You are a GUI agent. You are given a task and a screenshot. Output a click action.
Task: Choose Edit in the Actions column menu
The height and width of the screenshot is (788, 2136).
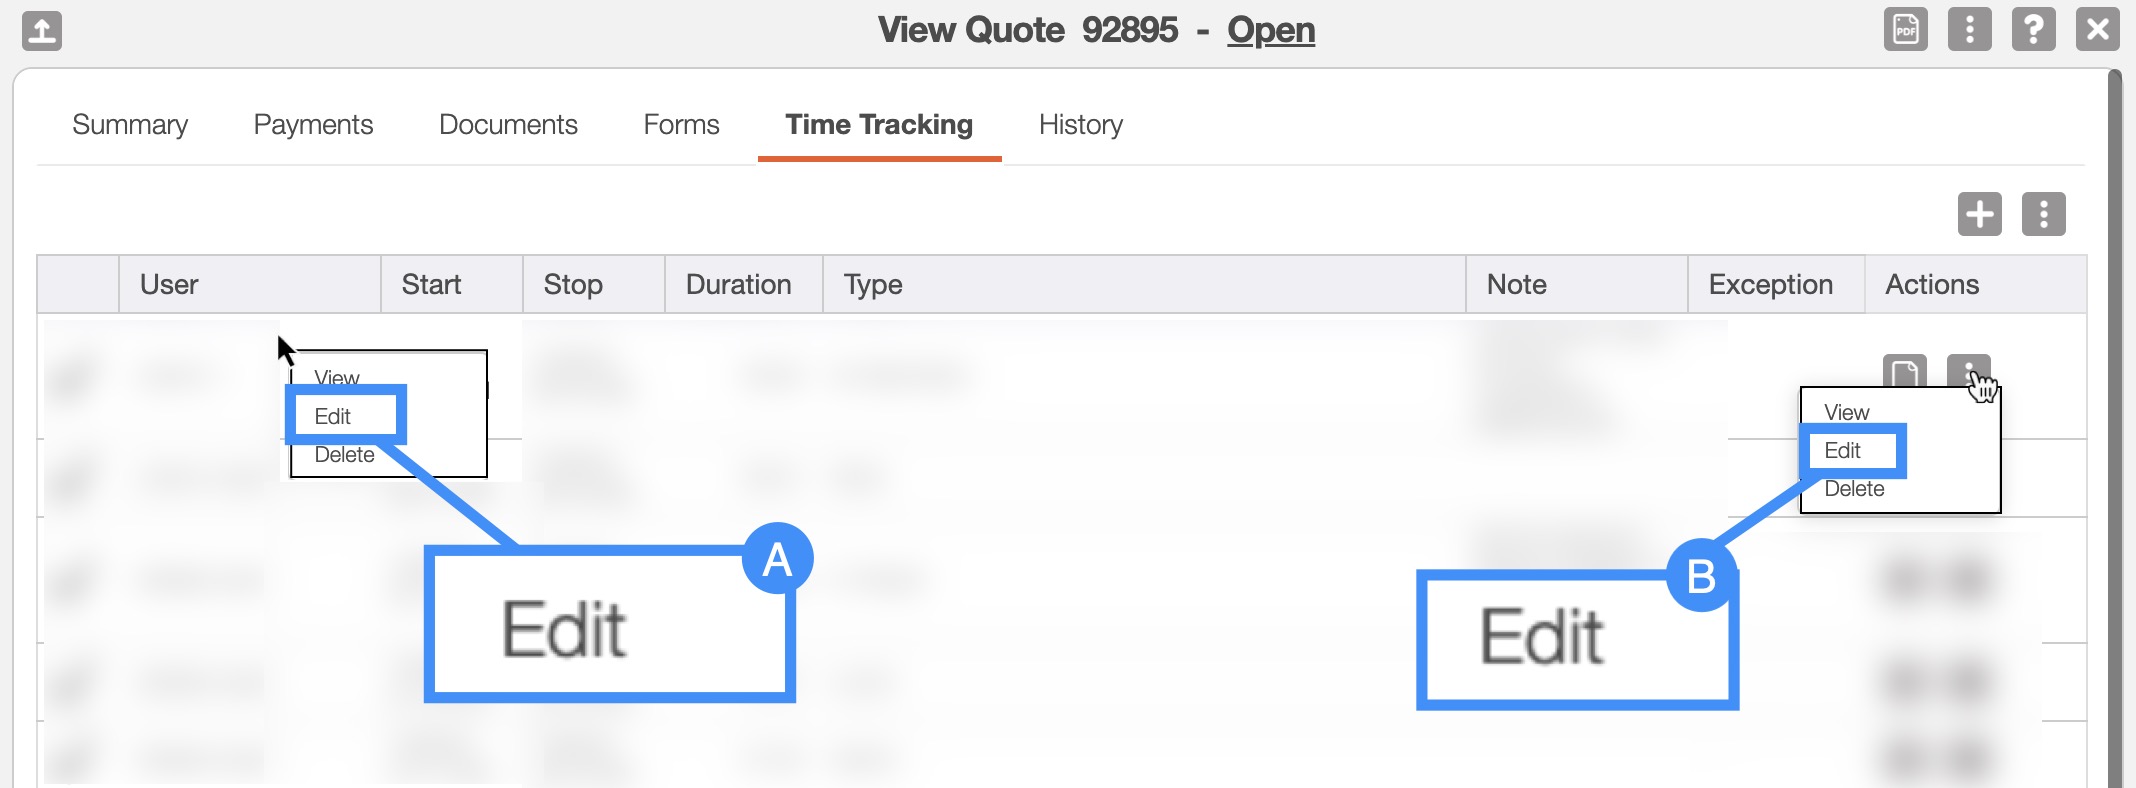1842,451
